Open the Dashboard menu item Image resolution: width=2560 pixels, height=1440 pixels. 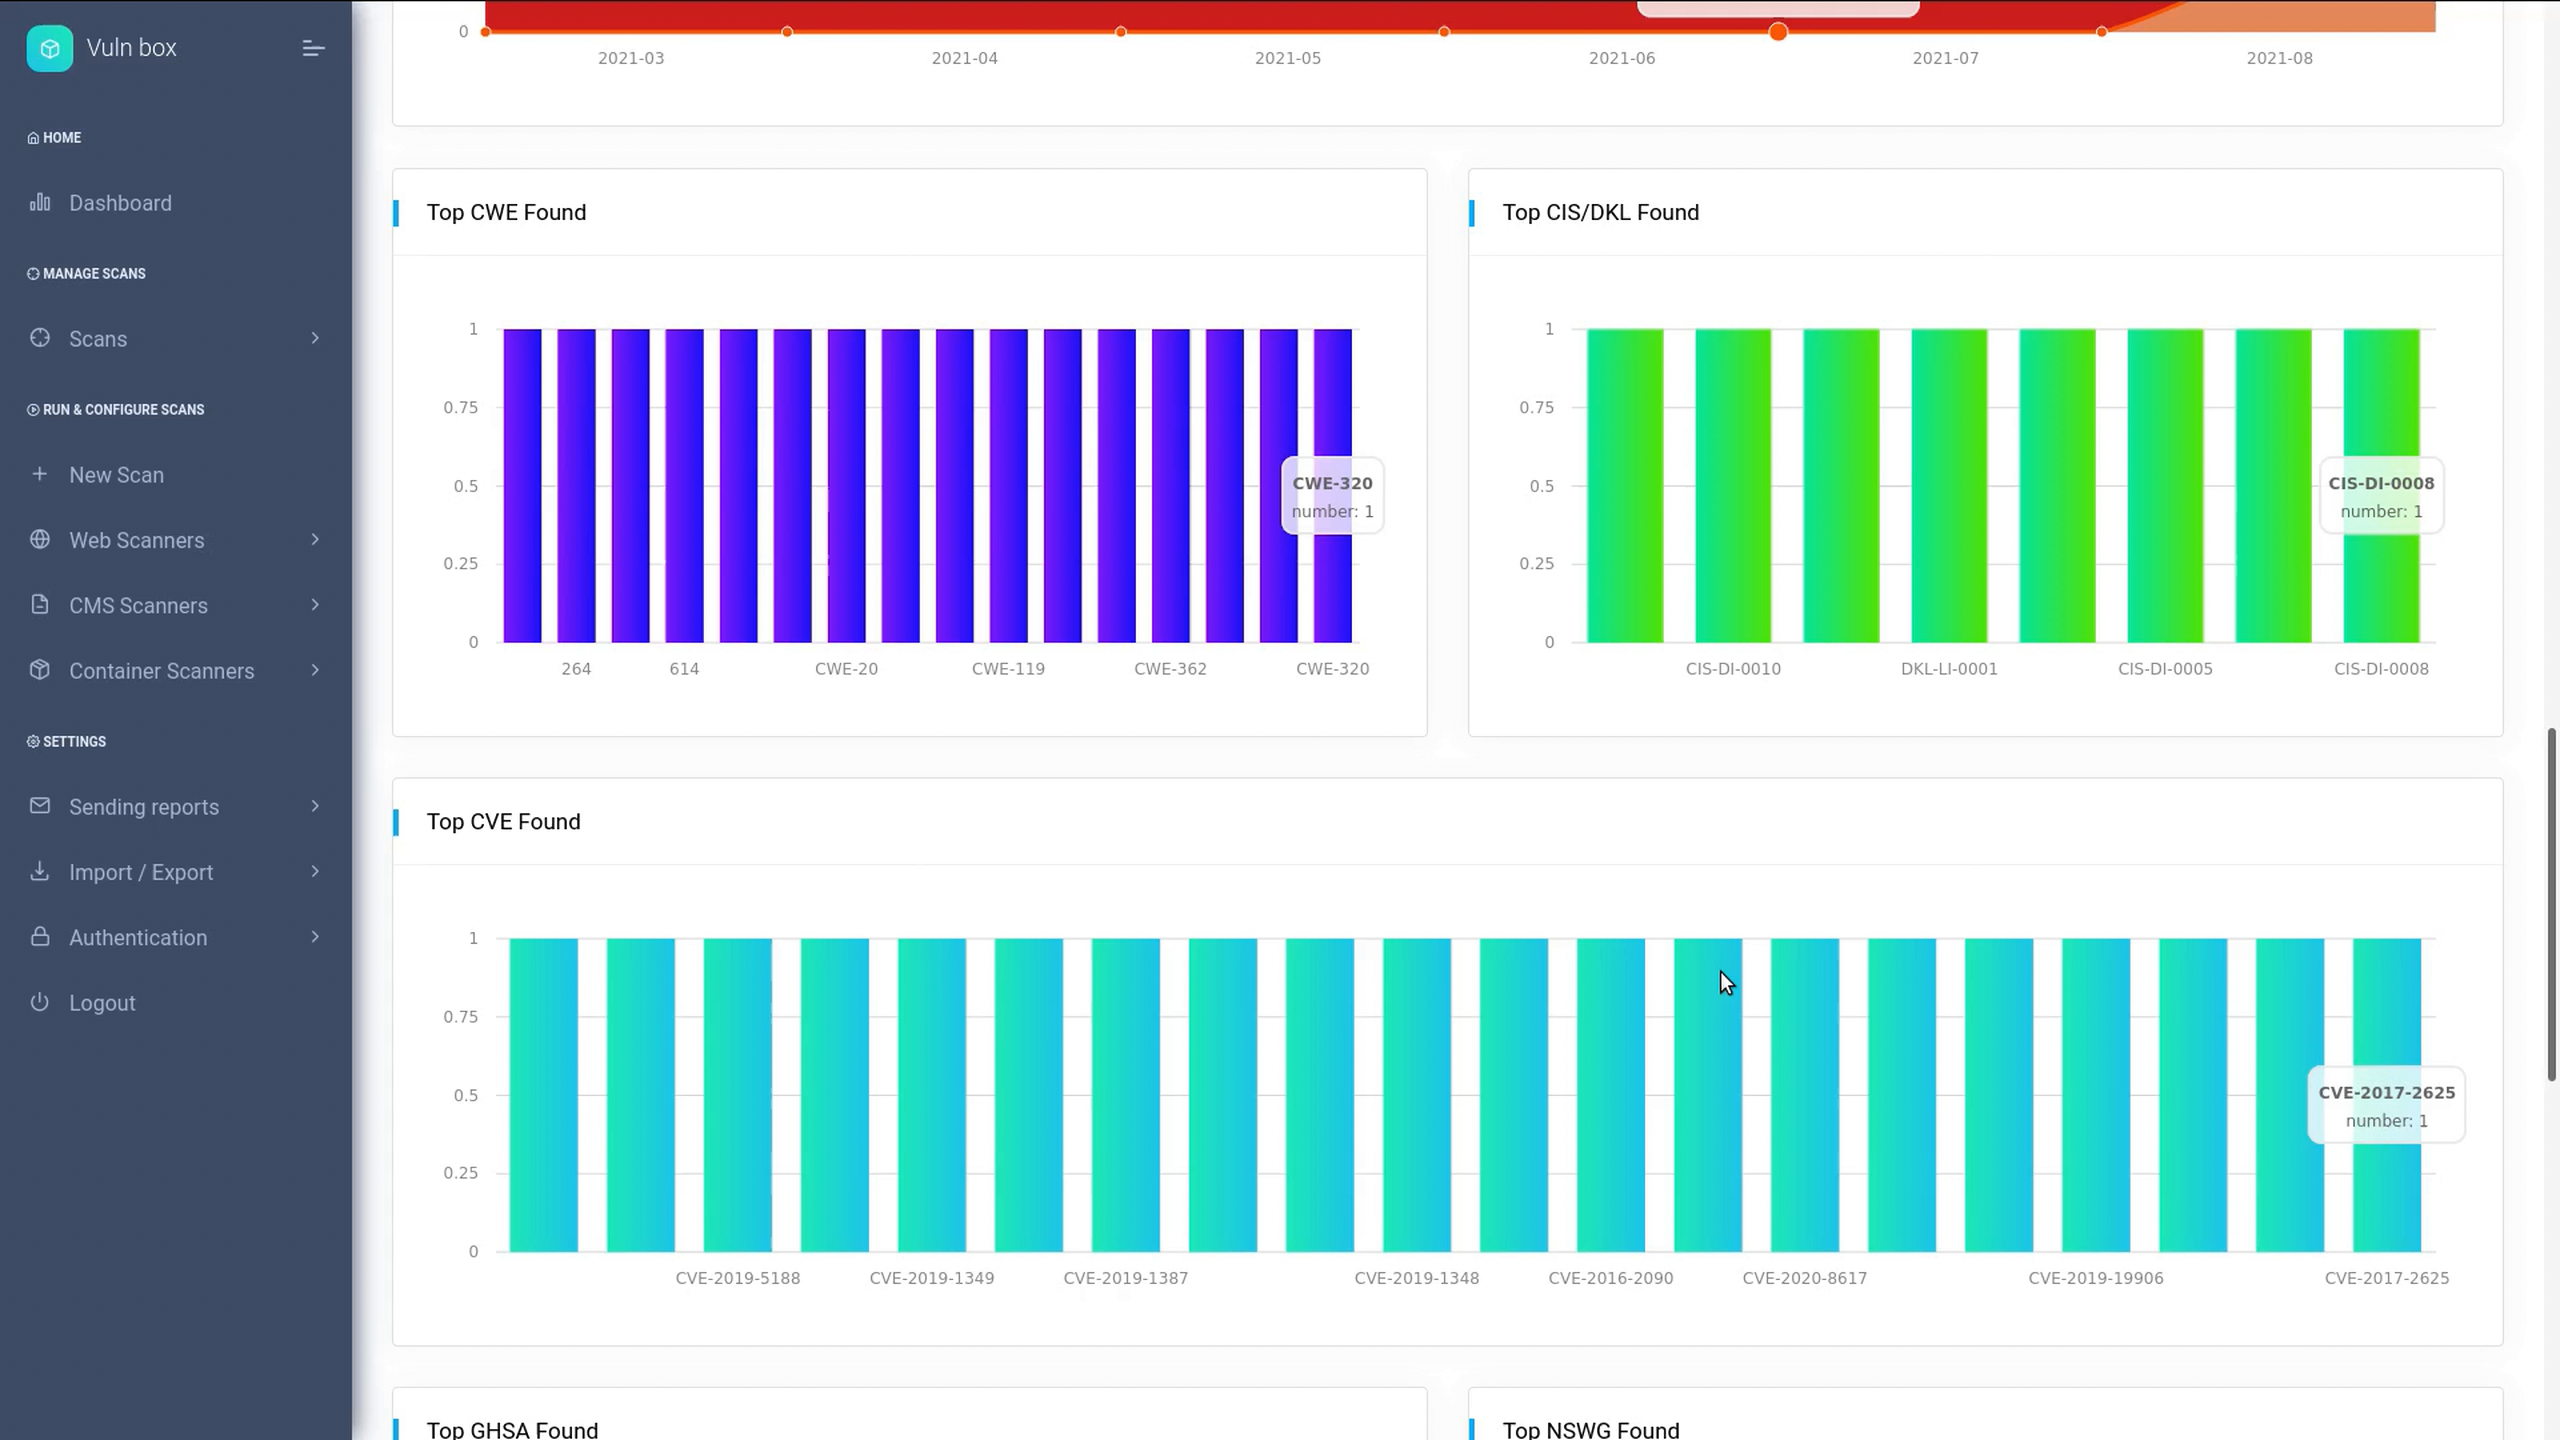[176, 203]
